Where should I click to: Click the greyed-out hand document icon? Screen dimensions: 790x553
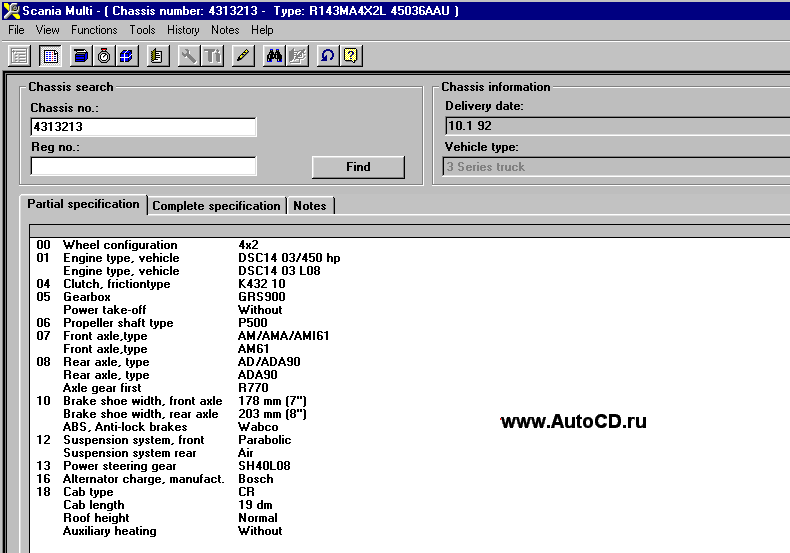click(x=297, y=55)
